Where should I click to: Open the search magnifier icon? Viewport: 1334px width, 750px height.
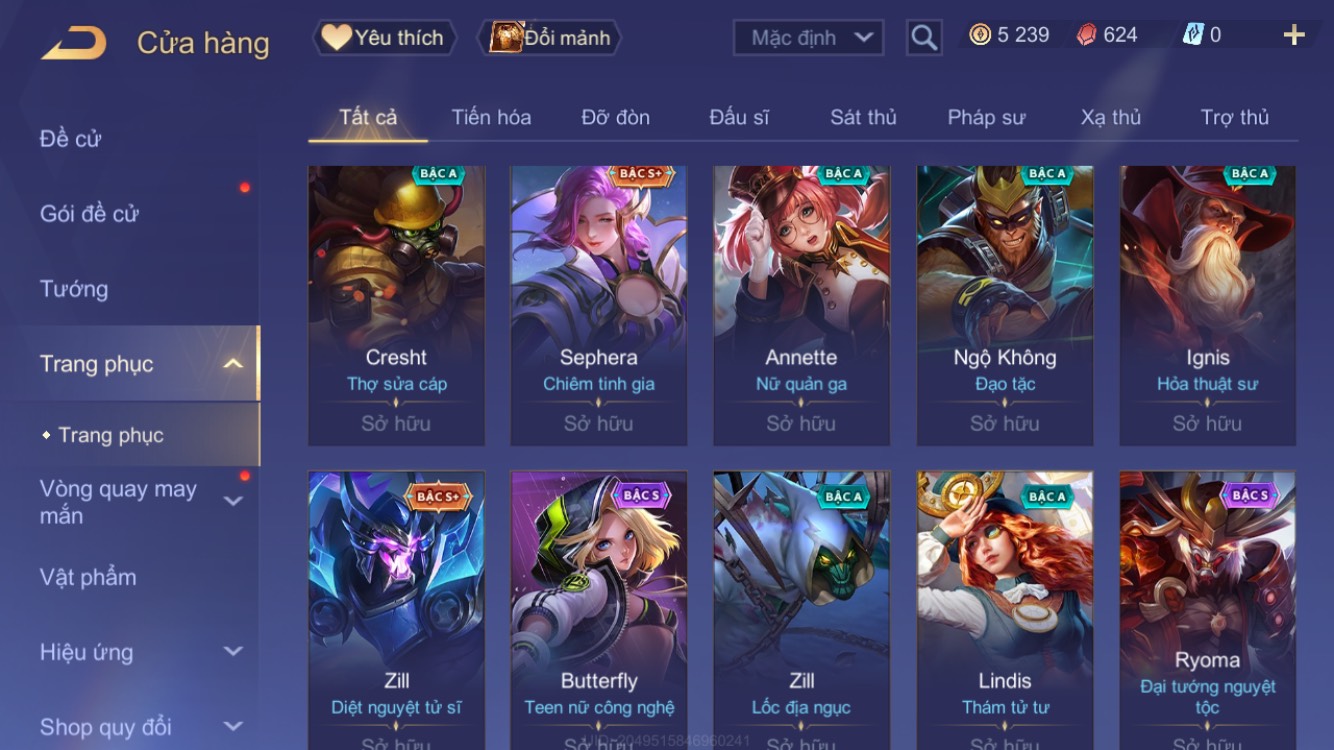point(924,38)
